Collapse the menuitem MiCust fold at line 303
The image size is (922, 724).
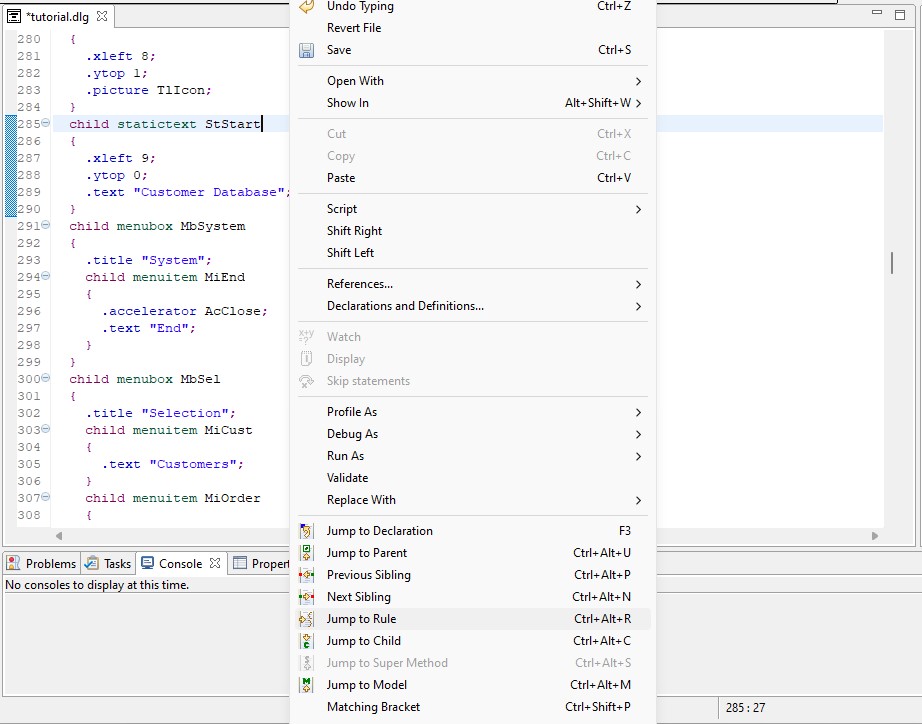[46, 430]
